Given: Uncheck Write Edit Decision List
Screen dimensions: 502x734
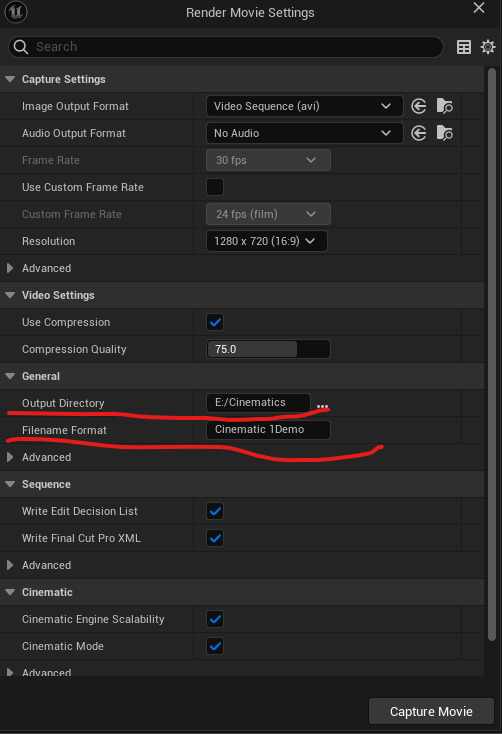Looking at the screenshot, I should (215, 511).
